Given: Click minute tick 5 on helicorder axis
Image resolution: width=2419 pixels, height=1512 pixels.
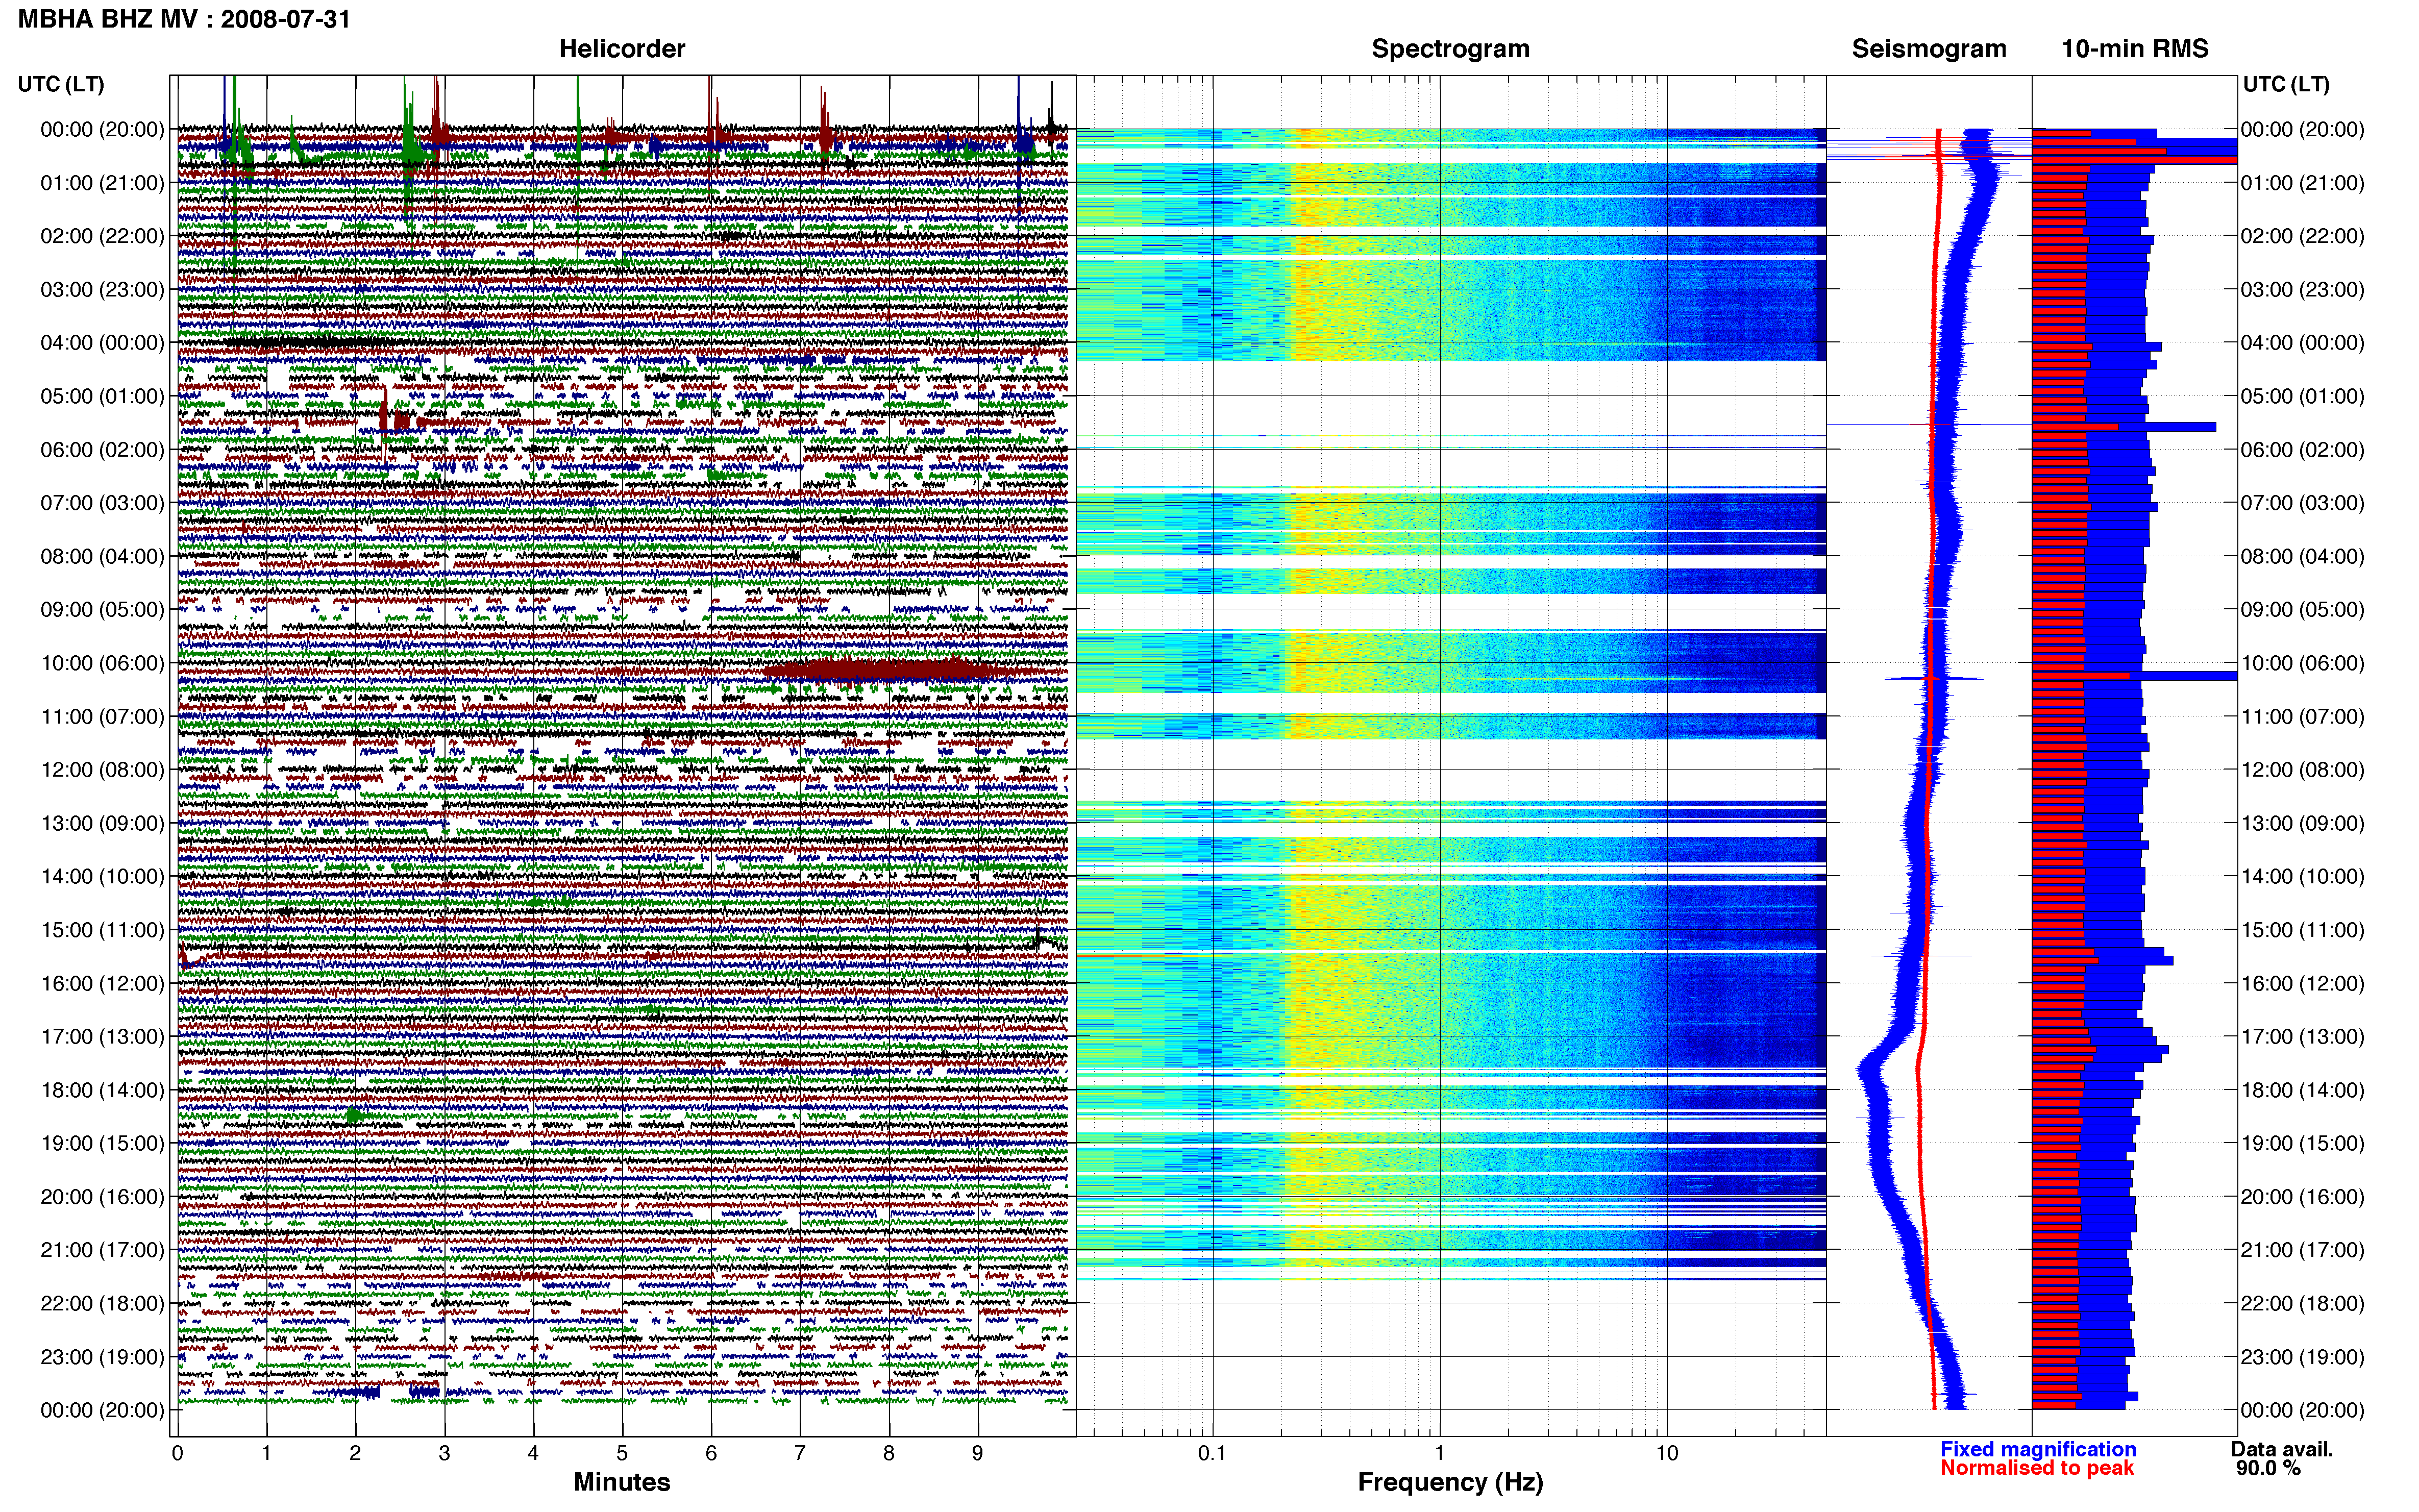Looking at the screenshot, I should (x=622, y=1453).
